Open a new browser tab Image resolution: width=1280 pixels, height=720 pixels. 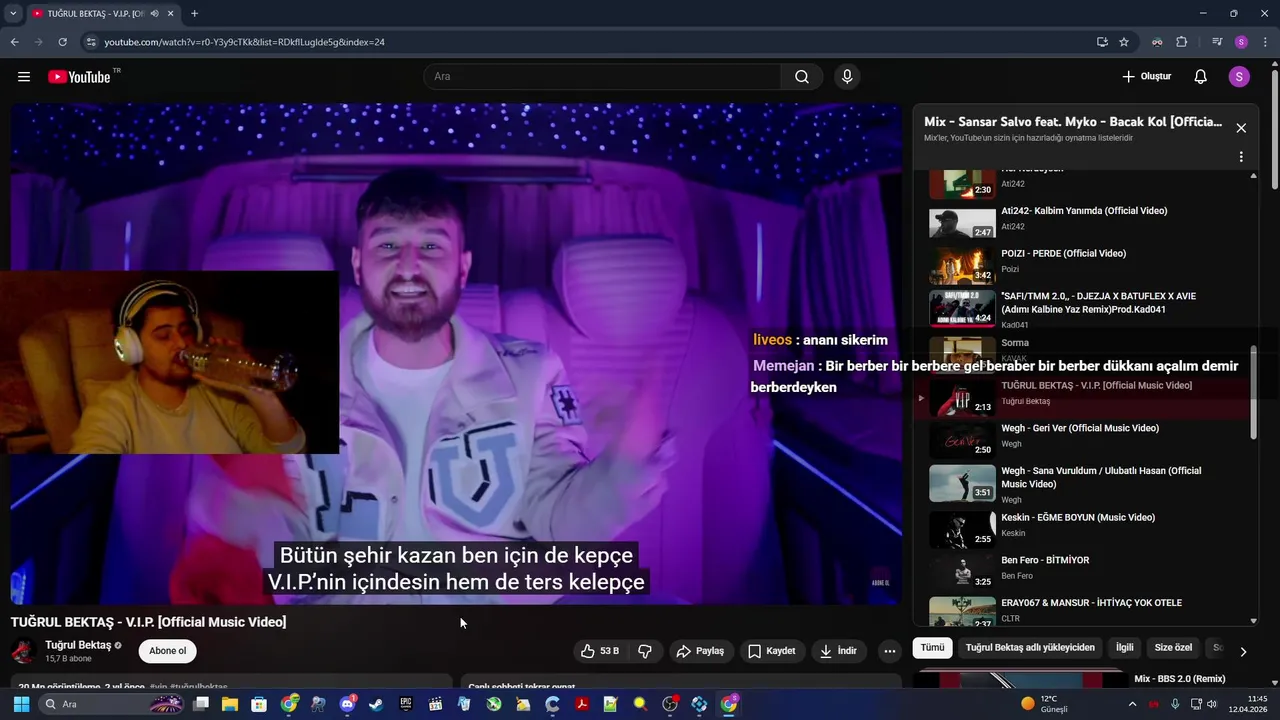pos(194,14)
